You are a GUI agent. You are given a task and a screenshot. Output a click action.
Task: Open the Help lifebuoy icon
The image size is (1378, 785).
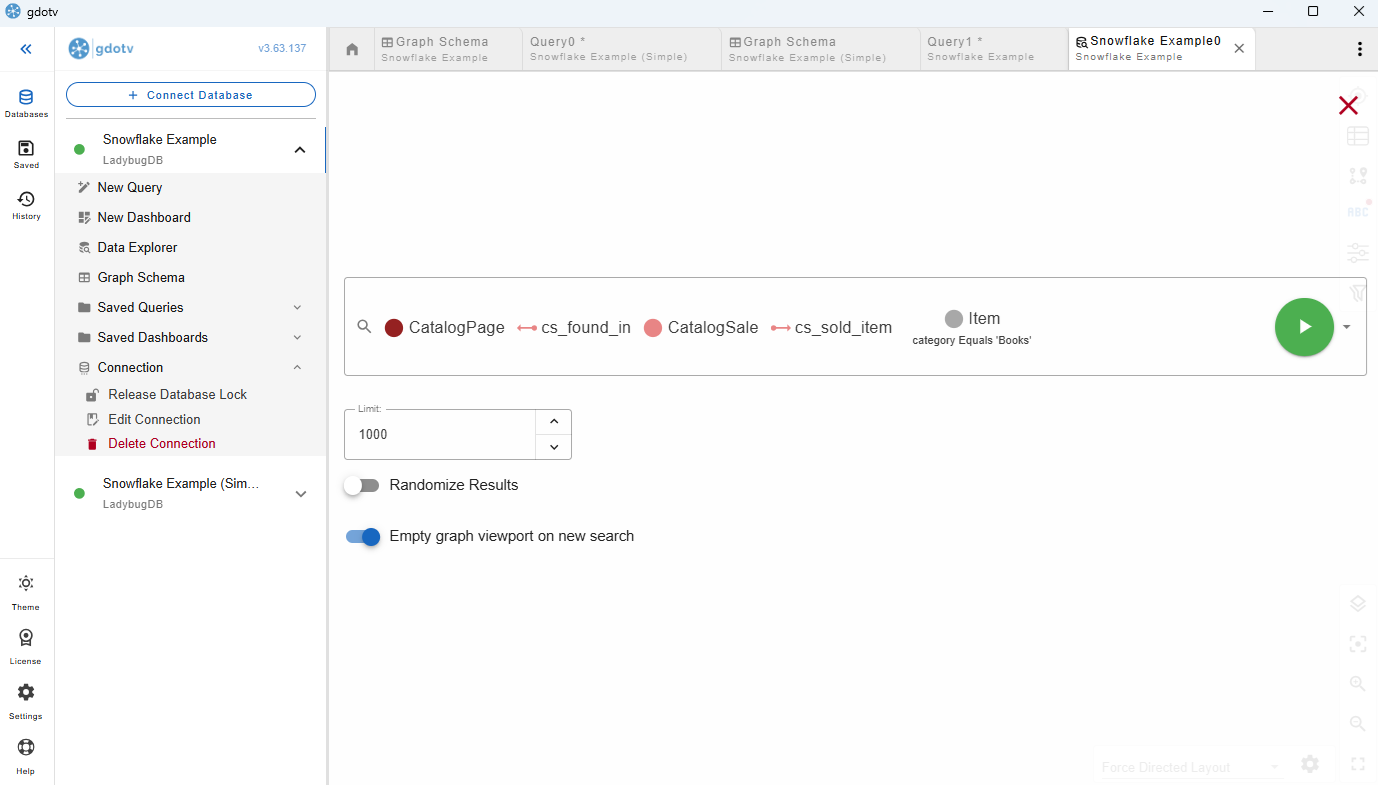pos(26,756)
